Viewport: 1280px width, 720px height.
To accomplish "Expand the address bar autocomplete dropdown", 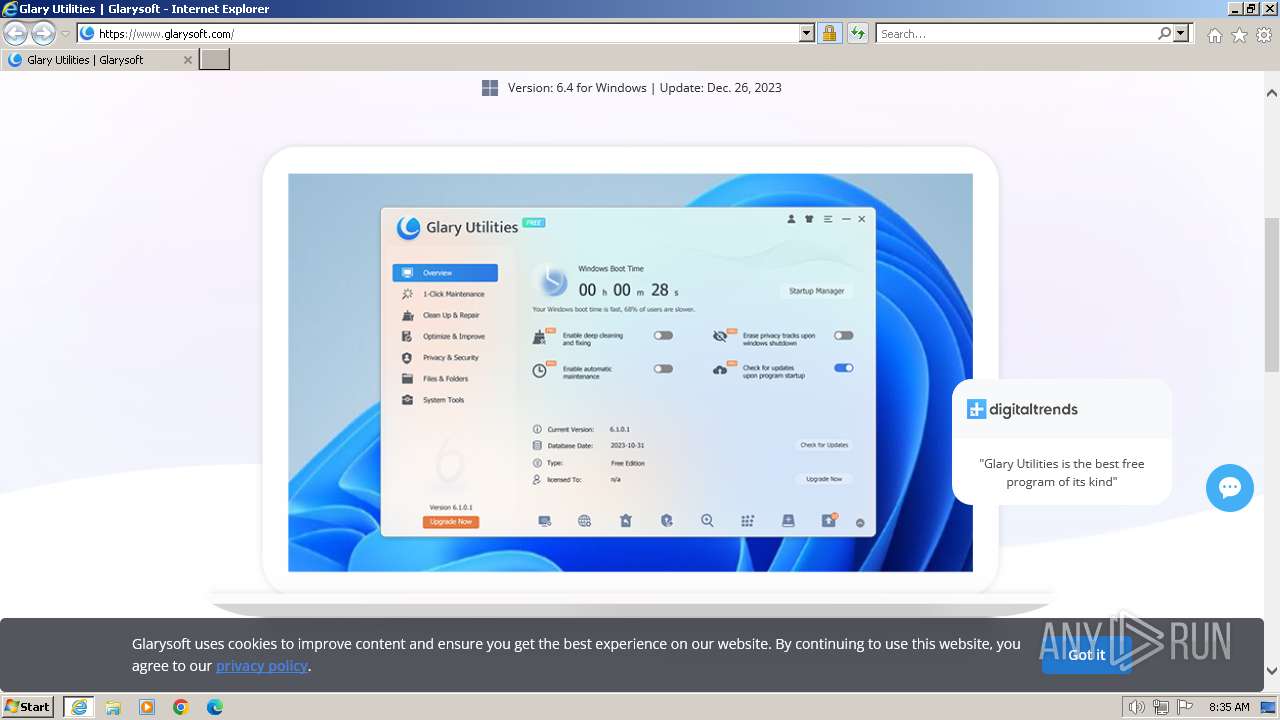I will click(x=807, y=33).
